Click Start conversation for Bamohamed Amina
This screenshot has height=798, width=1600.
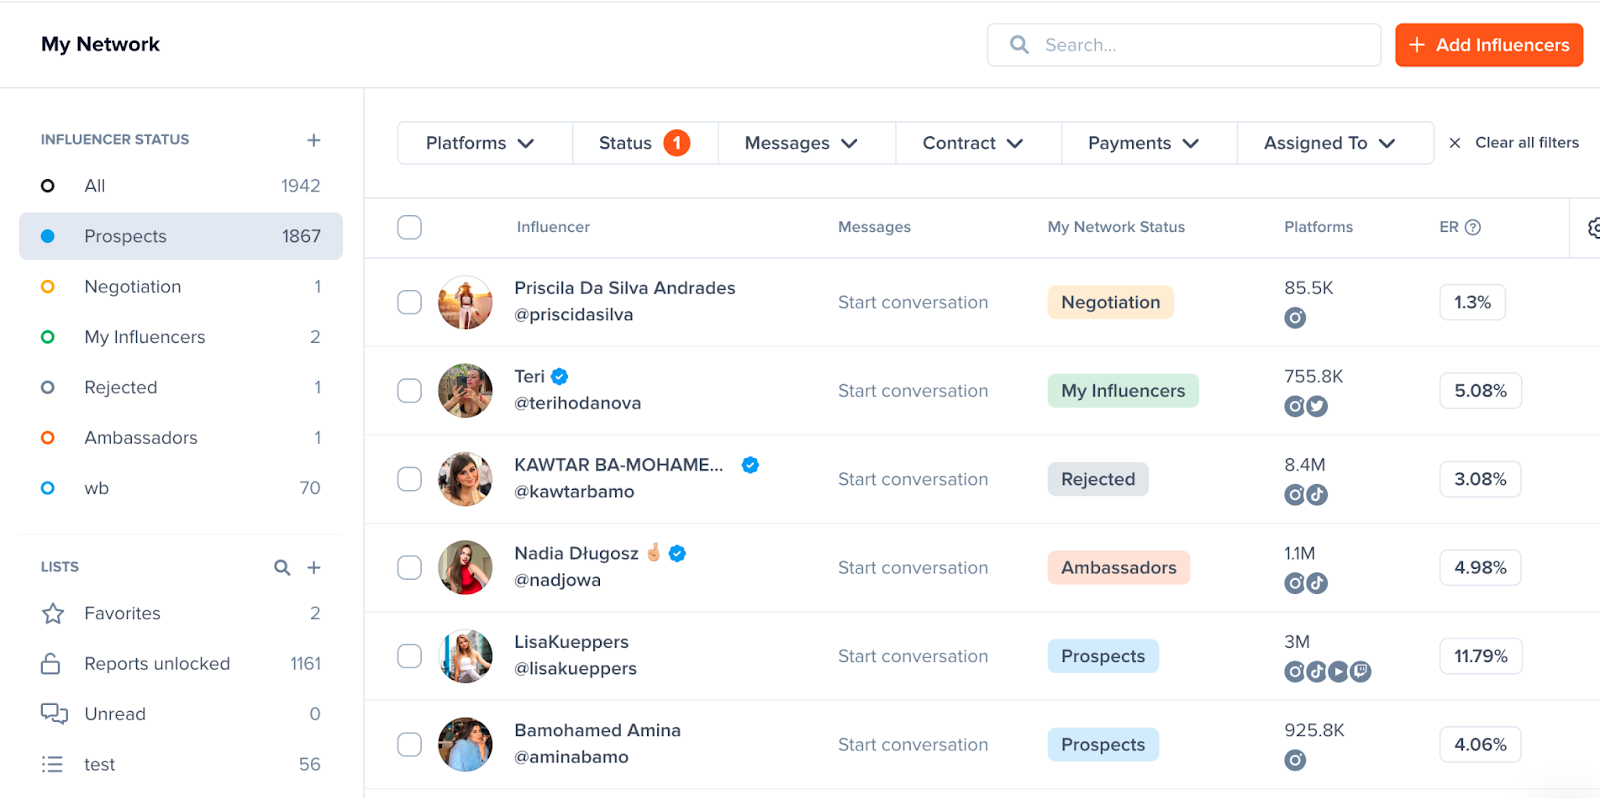click(x=912, y=744)
